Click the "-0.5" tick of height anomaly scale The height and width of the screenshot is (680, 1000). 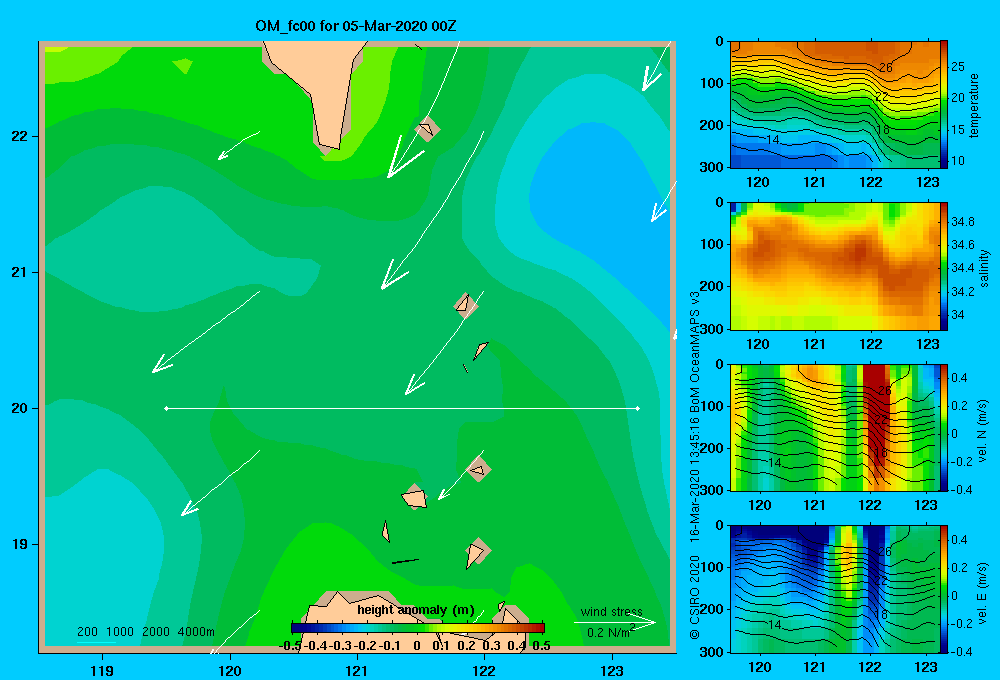(291, 646)
